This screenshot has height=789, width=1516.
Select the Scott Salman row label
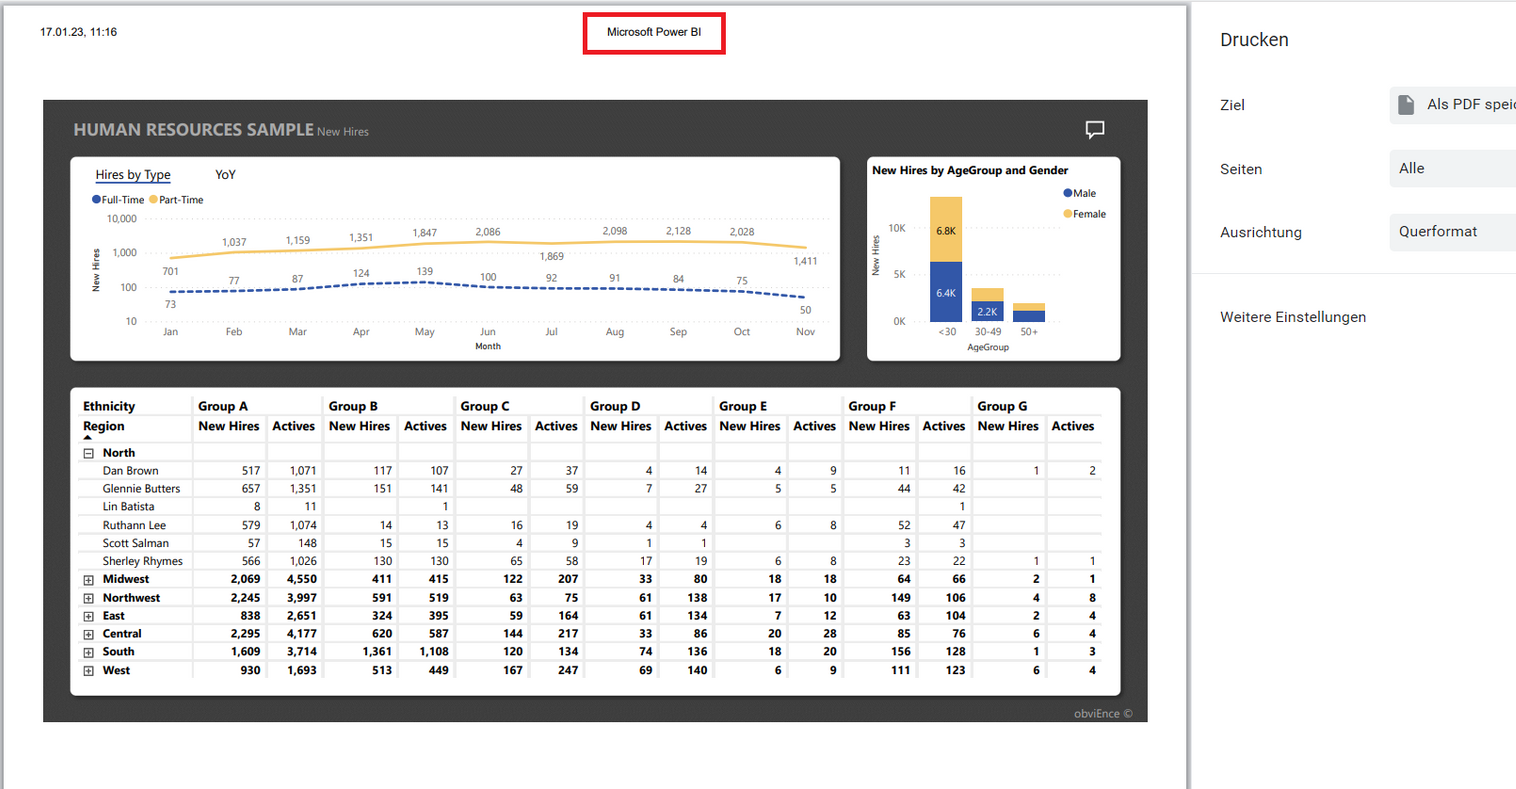coord(135,543)
